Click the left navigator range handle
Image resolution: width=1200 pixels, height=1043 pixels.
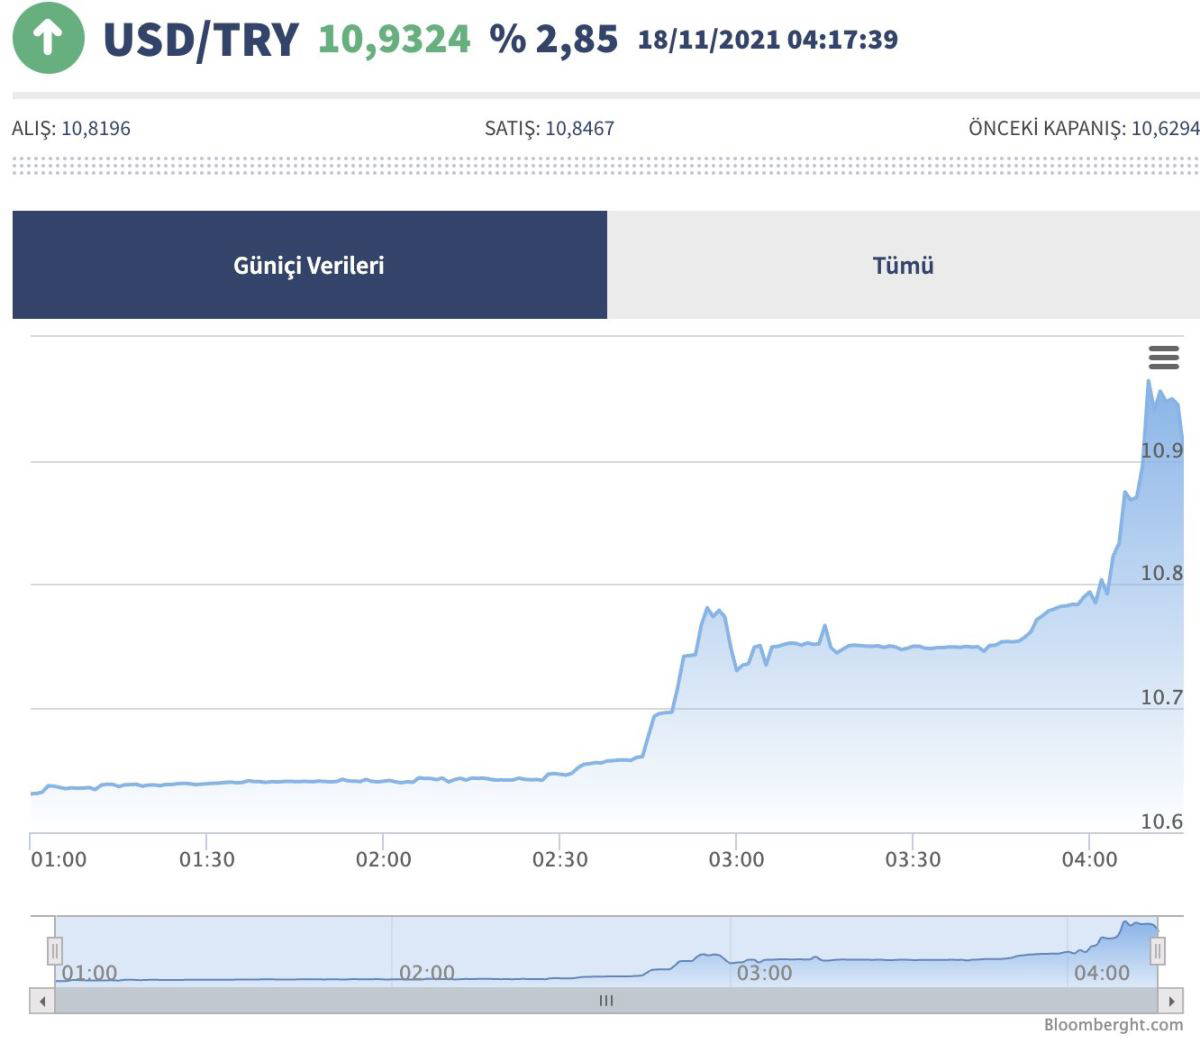[55, 950]
